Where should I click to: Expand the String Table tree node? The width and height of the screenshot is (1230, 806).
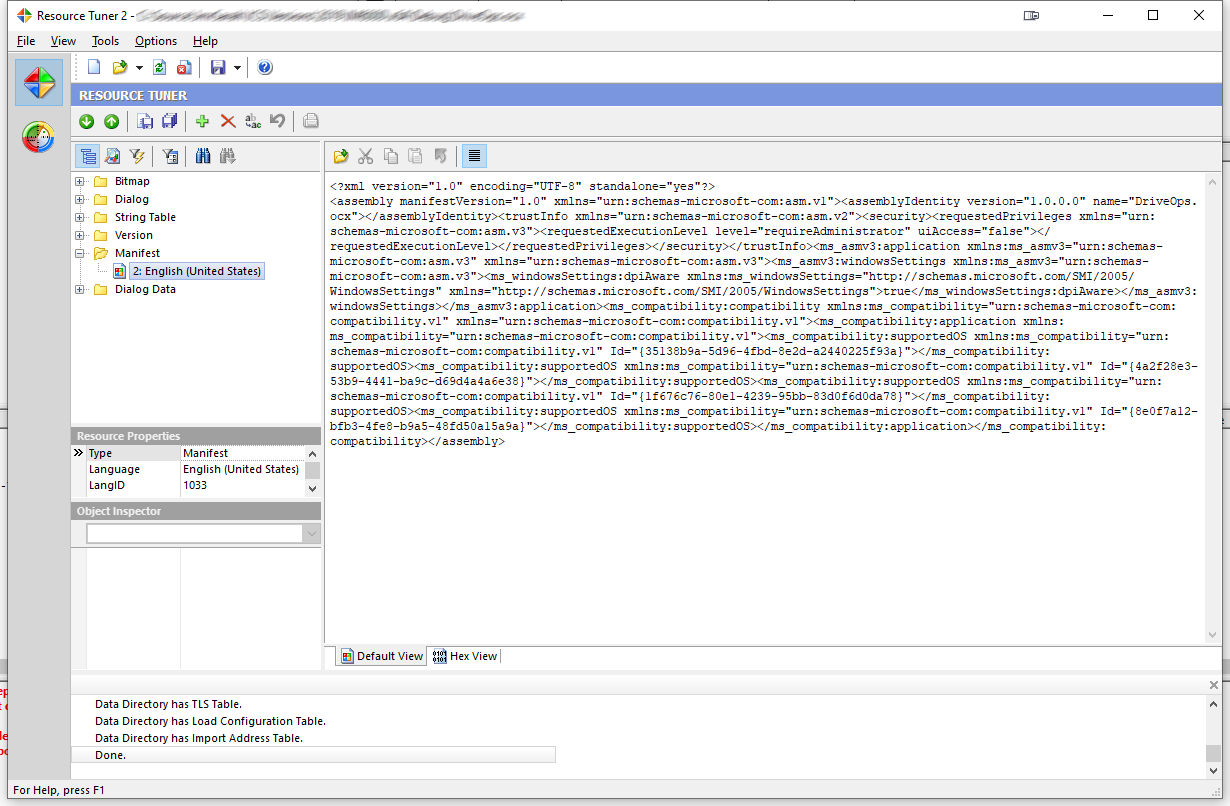(80, 217)
